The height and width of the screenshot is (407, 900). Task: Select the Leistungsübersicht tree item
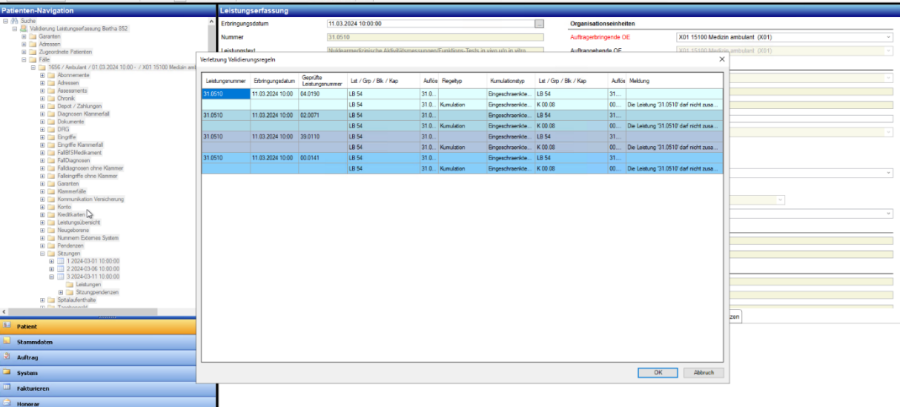coord(79,221)
